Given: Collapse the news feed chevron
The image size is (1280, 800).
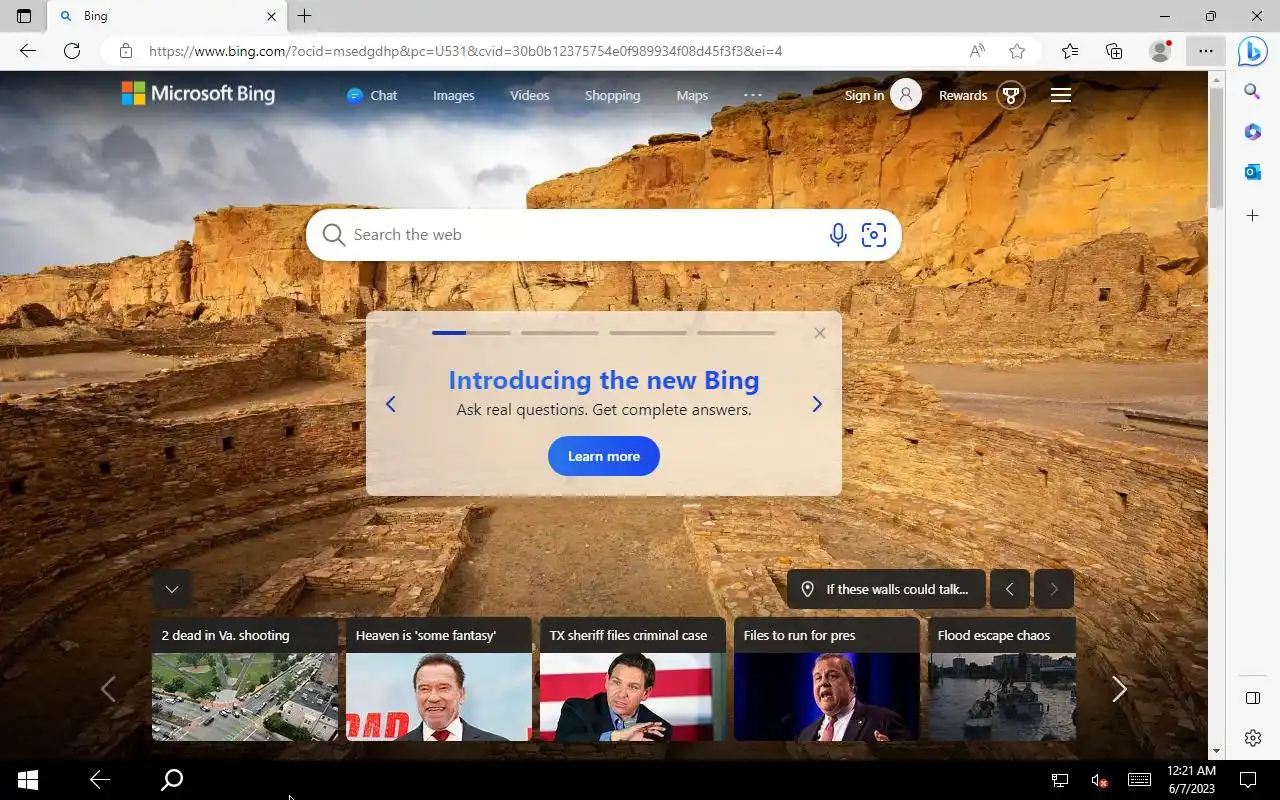Looking at the screenshot, I should pyautogui.click(x=172, y=589).
